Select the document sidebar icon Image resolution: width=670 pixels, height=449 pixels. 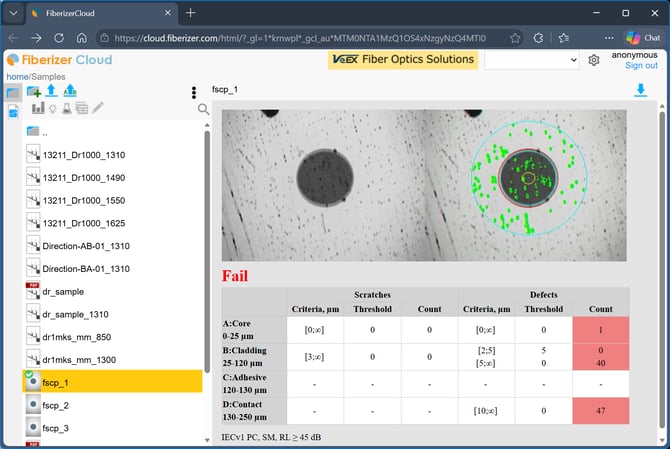[x=13, y=112]
